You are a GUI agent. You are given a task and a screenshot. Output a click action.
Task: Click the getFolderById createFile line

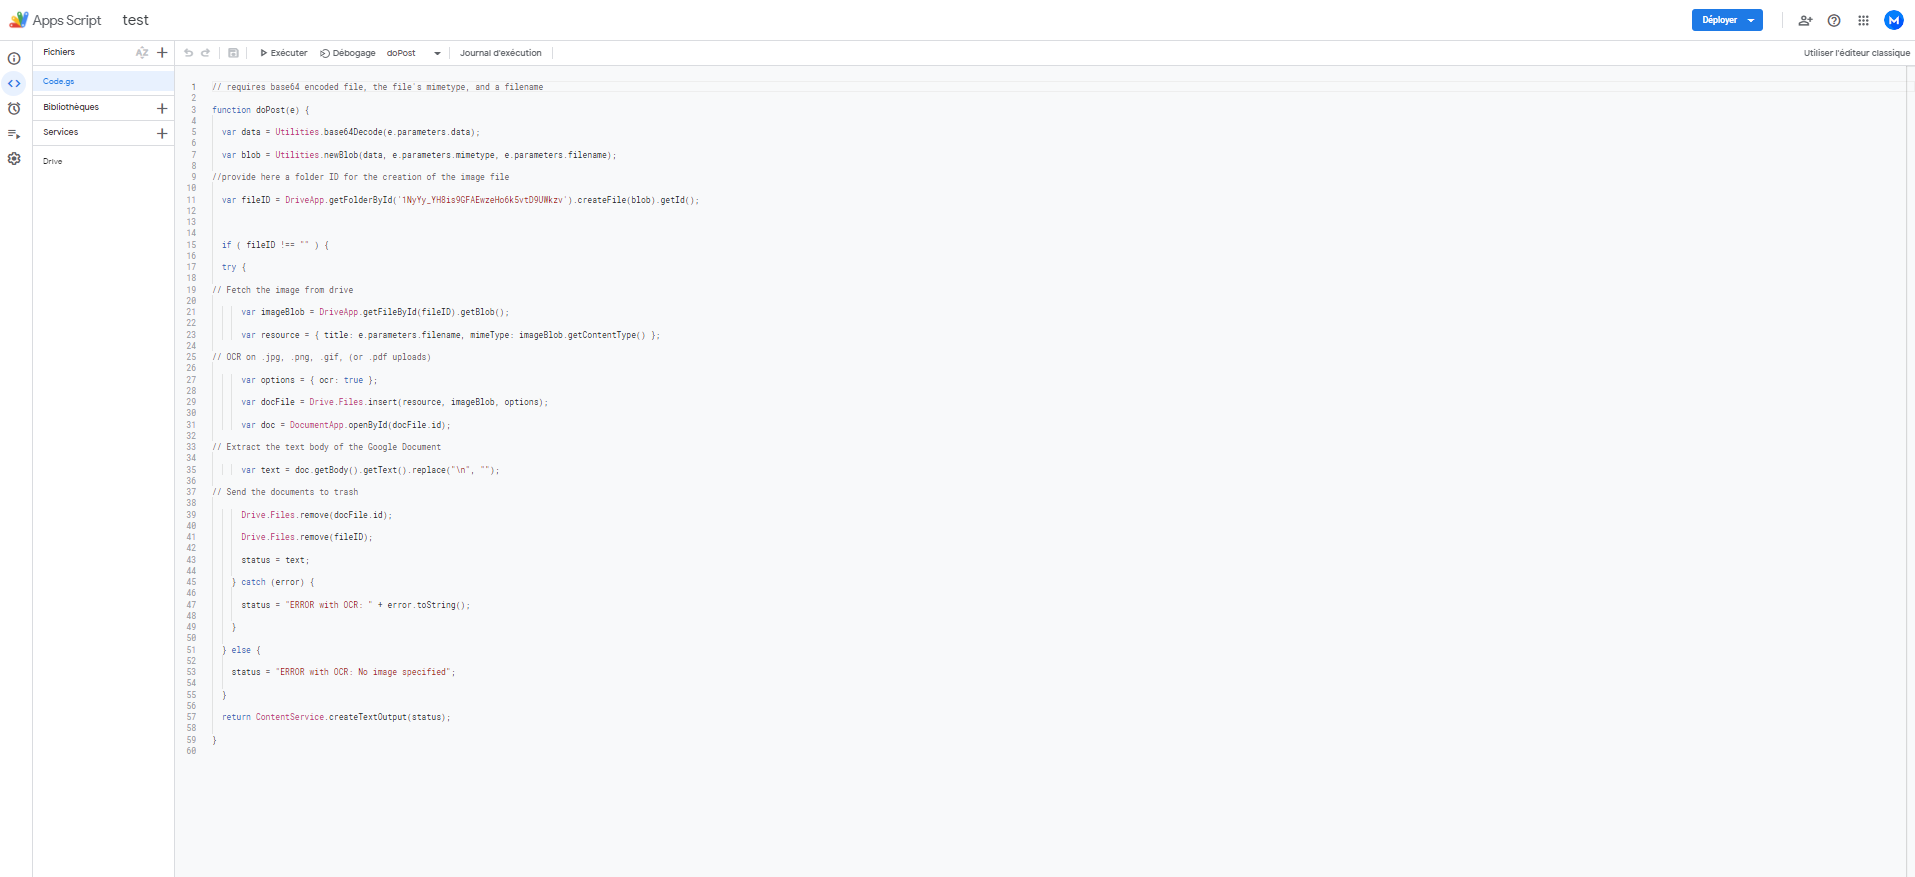[461, 200]
